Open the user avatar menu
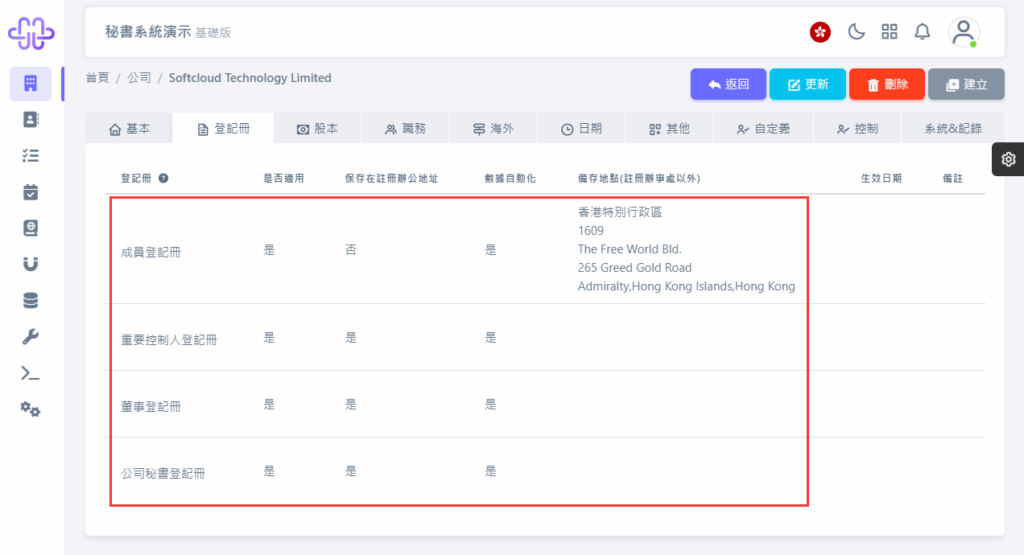This screenshot has width=1024, height=555. click(x=964, y=32)
